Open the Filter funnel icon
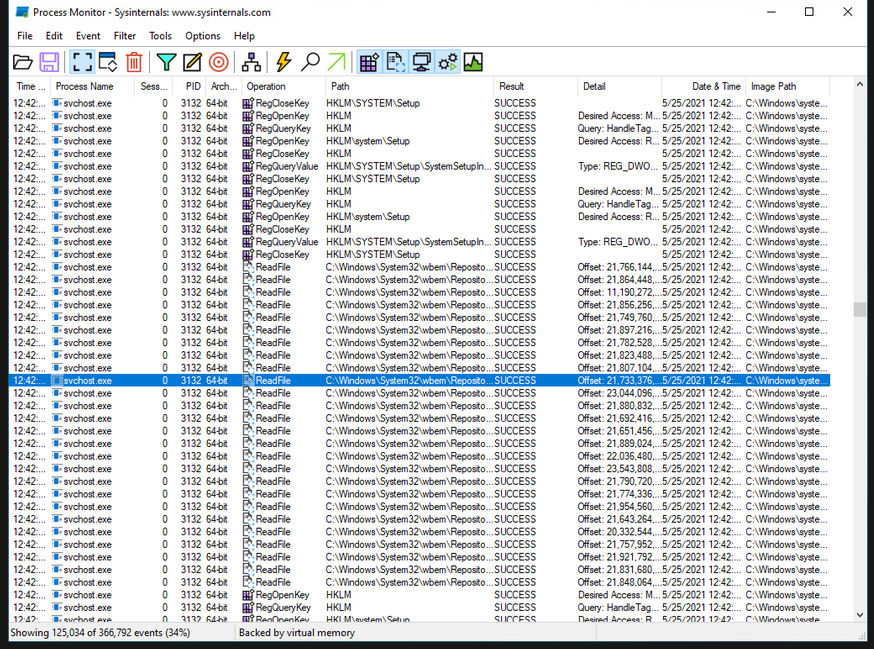The height and width of the screenshot is (649, 874). pyautogui.click(x=166, y=62)
